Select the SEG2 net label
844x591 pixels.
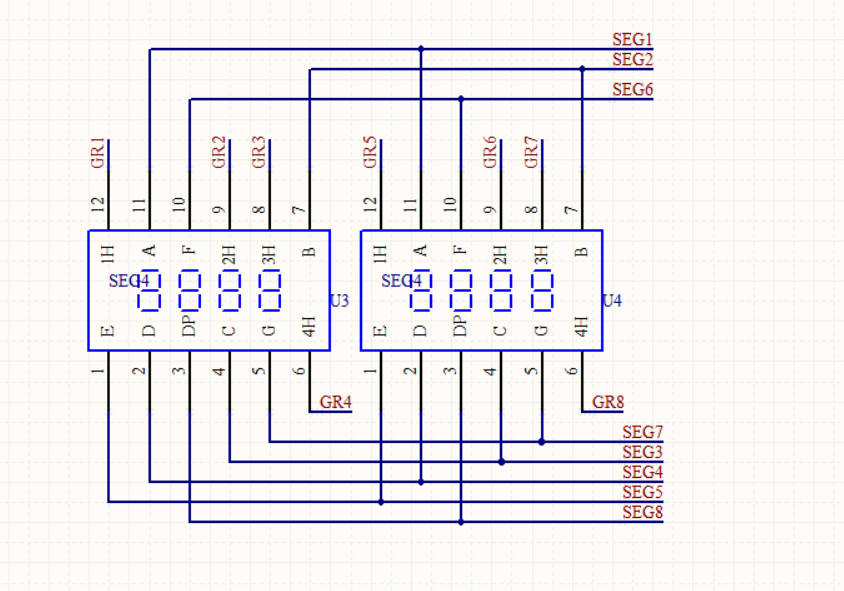tap(632, 59)
